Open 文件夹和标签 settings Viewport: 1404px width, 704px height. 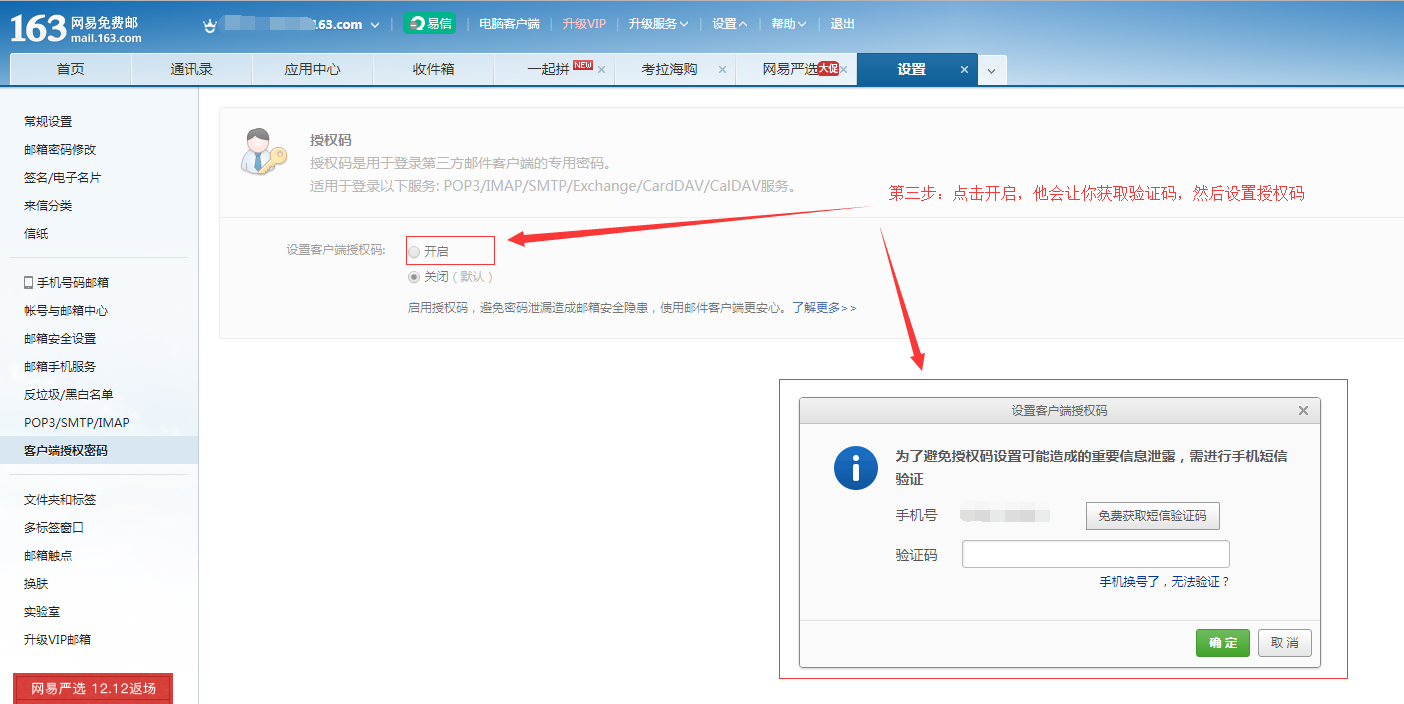[60, 500]
